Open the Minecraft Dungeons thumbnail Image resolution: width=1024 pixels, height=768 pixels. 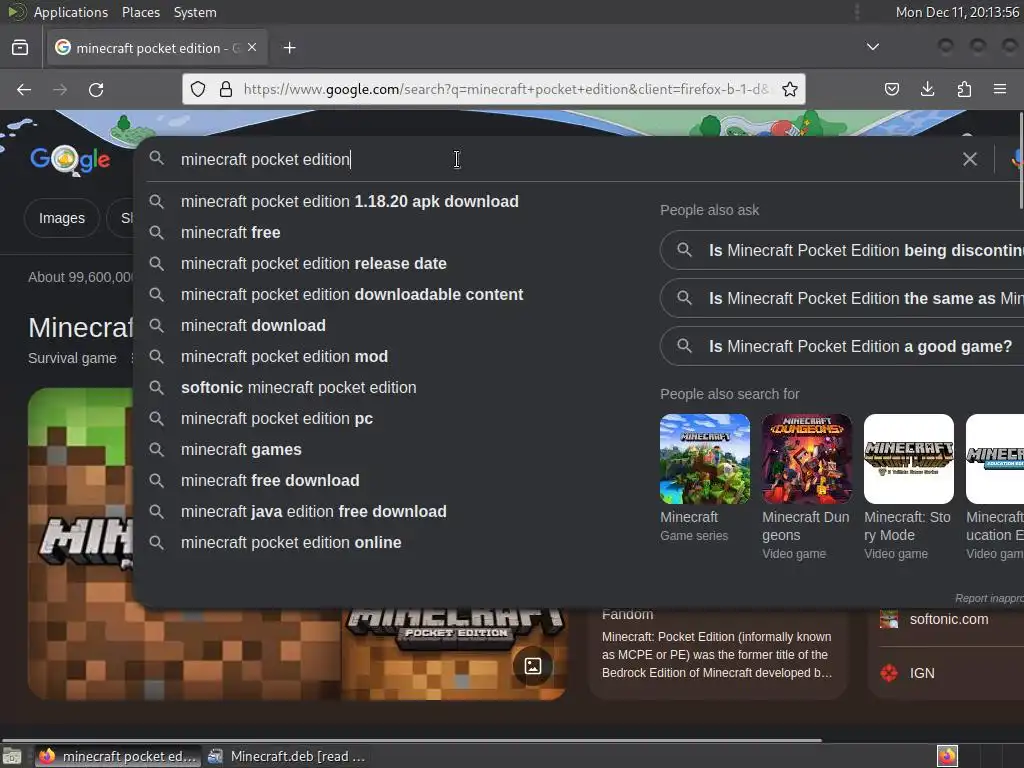[807, 458]
